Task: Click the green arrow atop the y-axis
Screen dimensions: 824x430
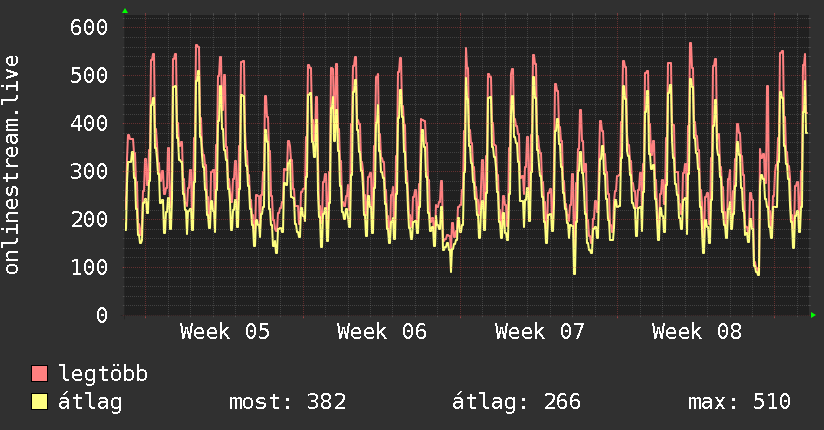Action: tap(125, 11)
